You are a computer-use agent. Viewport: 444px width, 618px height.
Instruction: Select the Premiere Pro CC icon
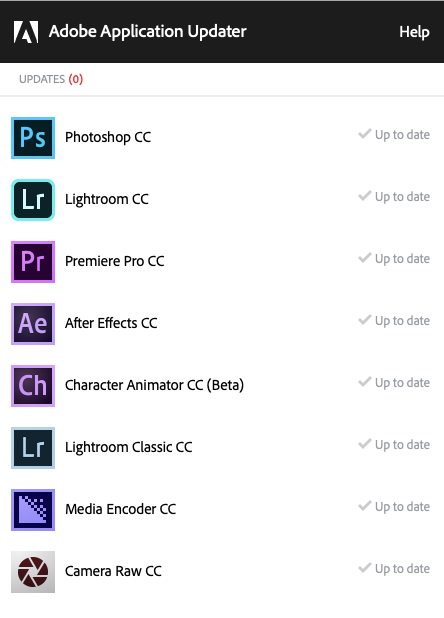[33, 262]
